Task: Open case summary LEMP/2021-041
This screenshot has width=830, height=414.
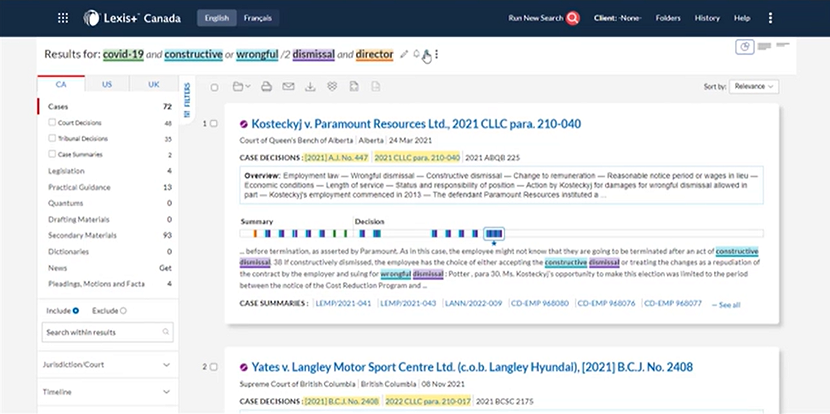Action: (344, 303)
